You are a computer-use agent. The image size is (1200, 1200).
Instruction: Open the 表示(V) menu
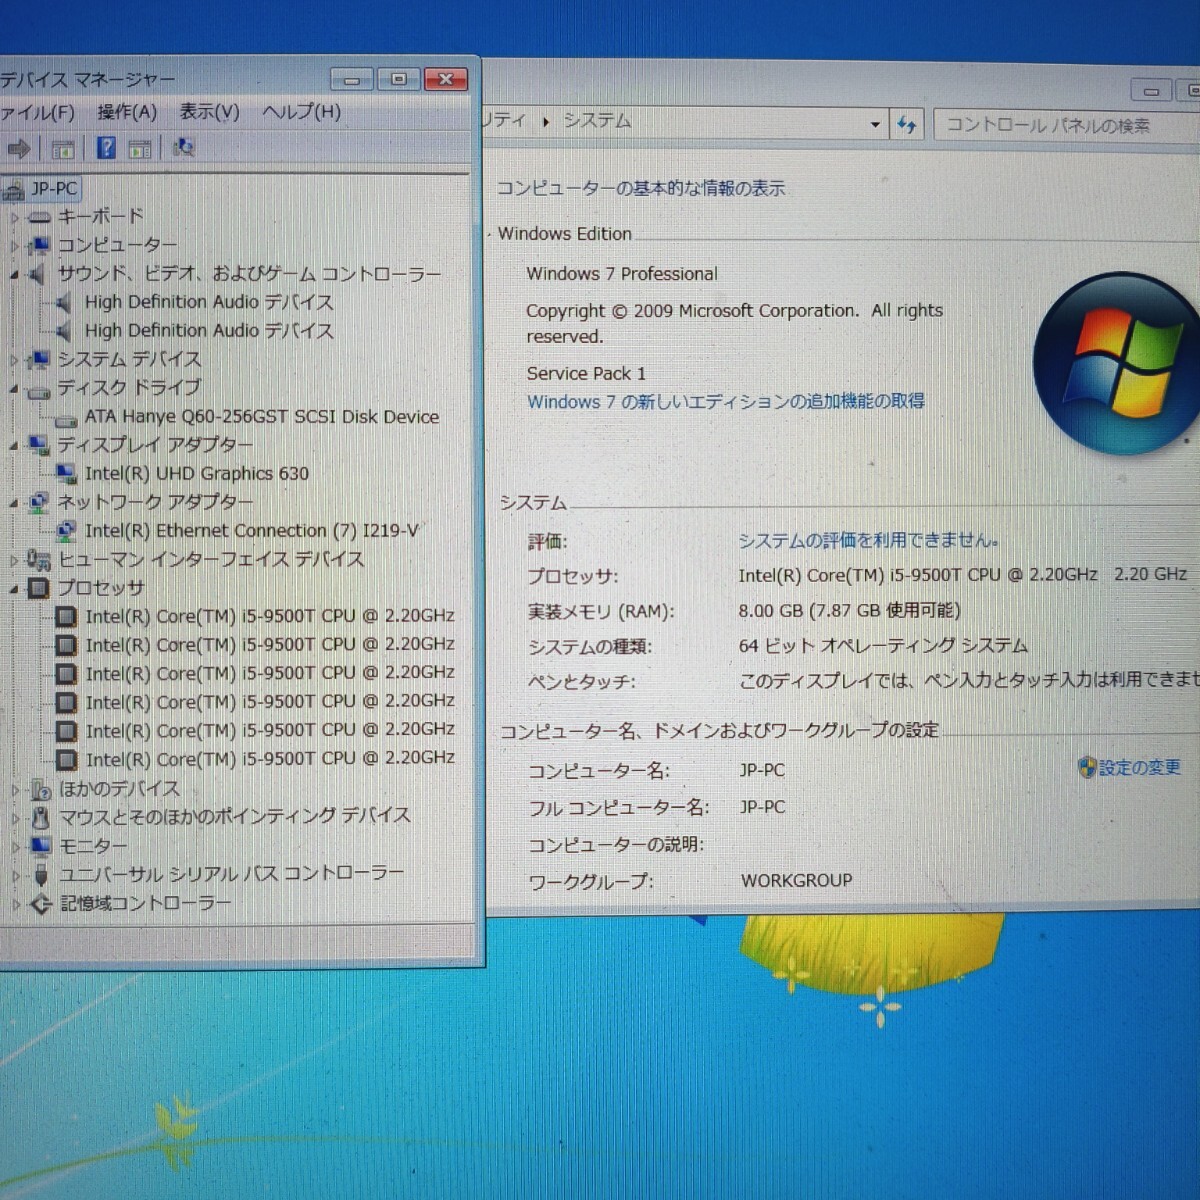pyautogui.click(x=210, y=111)
